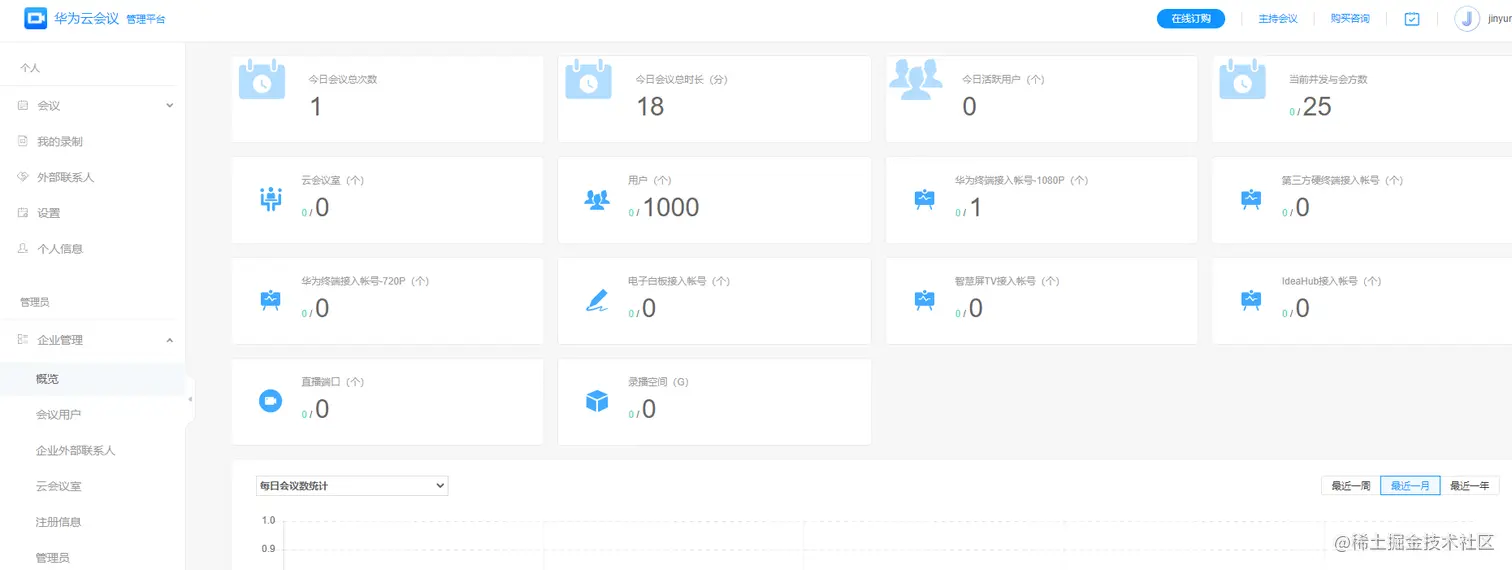This screenshot has width=1512, height=570.
Task: Click the 电子白板接入帐号 pen icon
Action: pyautogui.click(x=597, y=300)
